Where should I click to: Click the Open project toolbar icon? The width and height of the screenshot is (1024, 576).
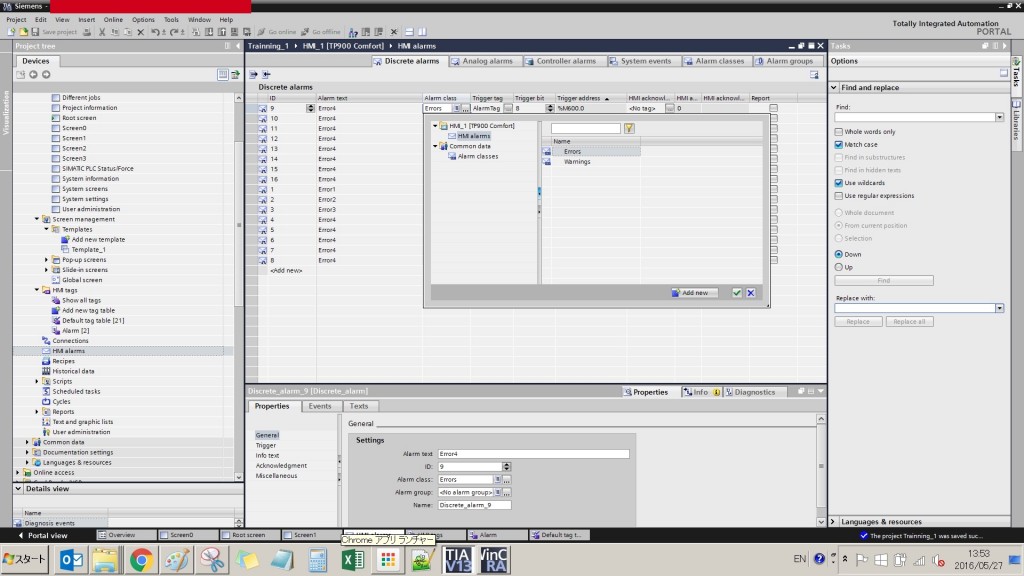click(x=24, y=31)
